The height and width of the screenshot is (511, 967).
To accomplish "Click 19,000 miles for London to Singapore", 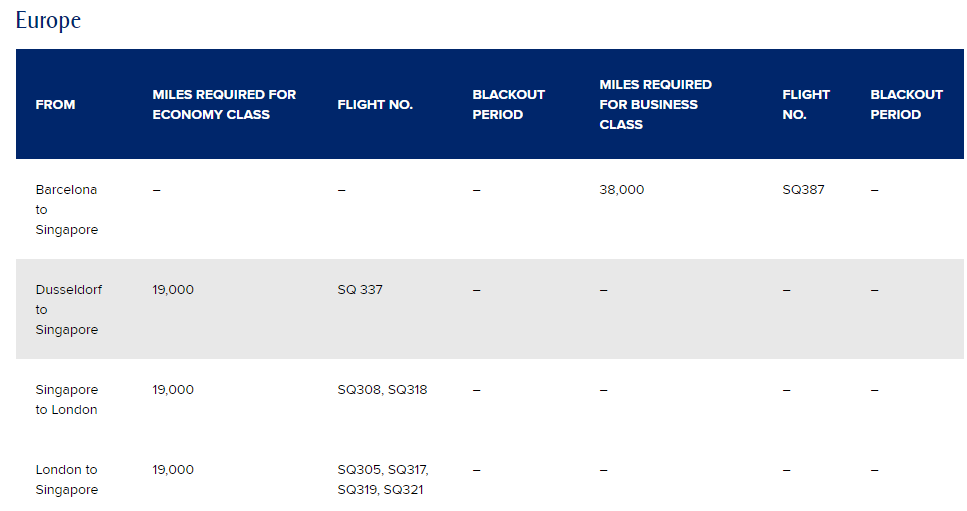I will pyautogui.click(x=173, y=469).
